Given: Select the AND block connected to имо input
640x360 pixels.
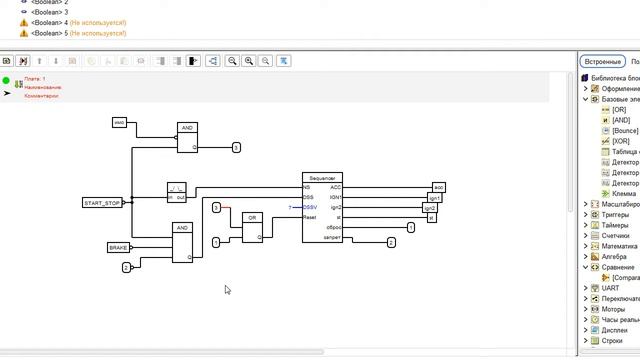Looking at the screenshot, I should coord(187,138).
